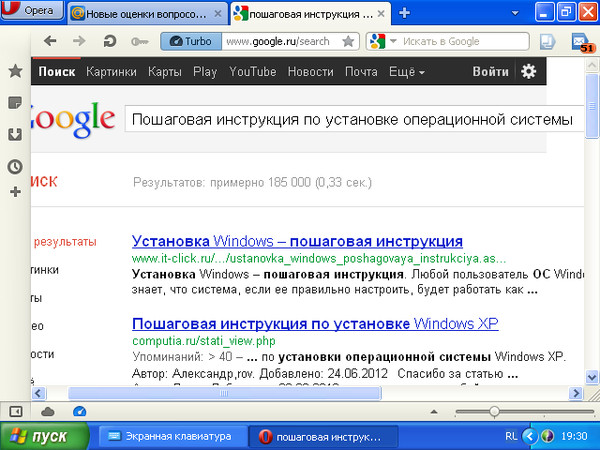The height and width of the screenshot is (450, 600).
Task: Go forward to next page
Action: point(79,41)
